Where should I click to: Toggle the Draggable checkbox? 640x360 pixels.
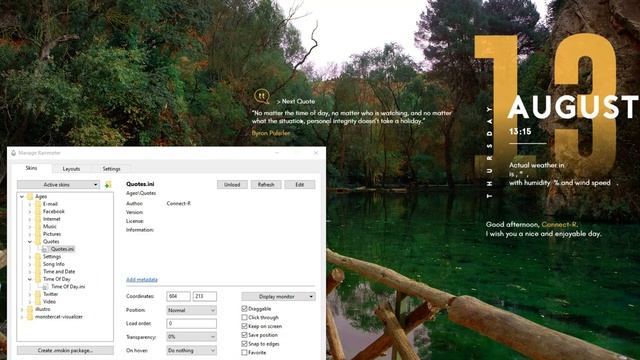pos(244,309)
